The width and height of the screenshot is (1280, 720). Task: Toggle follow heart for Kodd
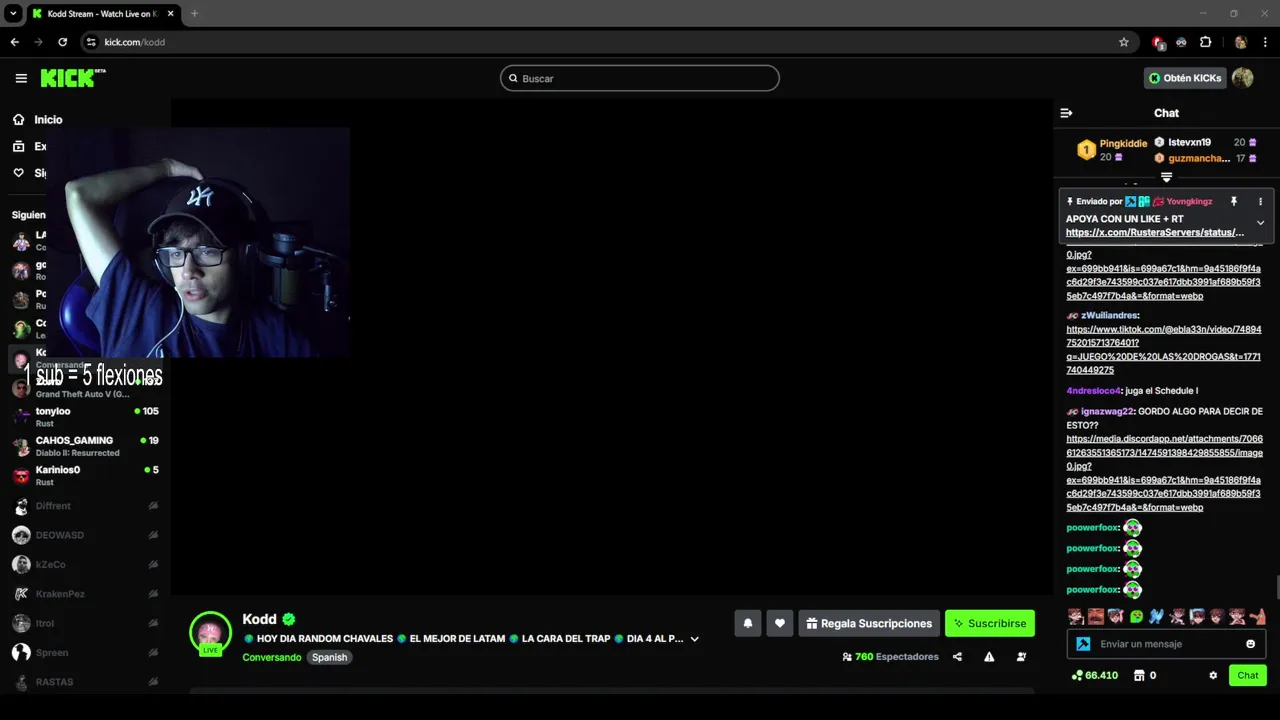tap(780, 623)
